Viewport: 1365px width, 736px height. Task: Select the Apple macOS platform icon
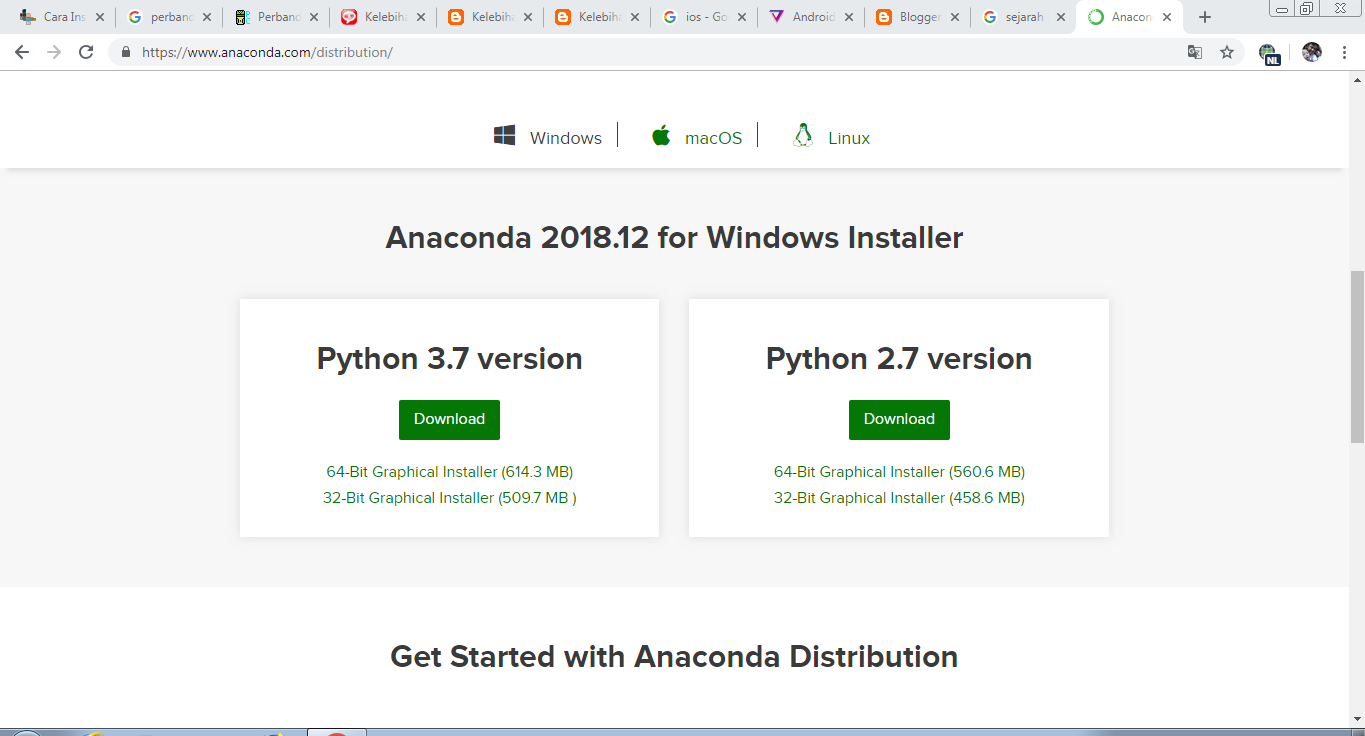point(661,136)
